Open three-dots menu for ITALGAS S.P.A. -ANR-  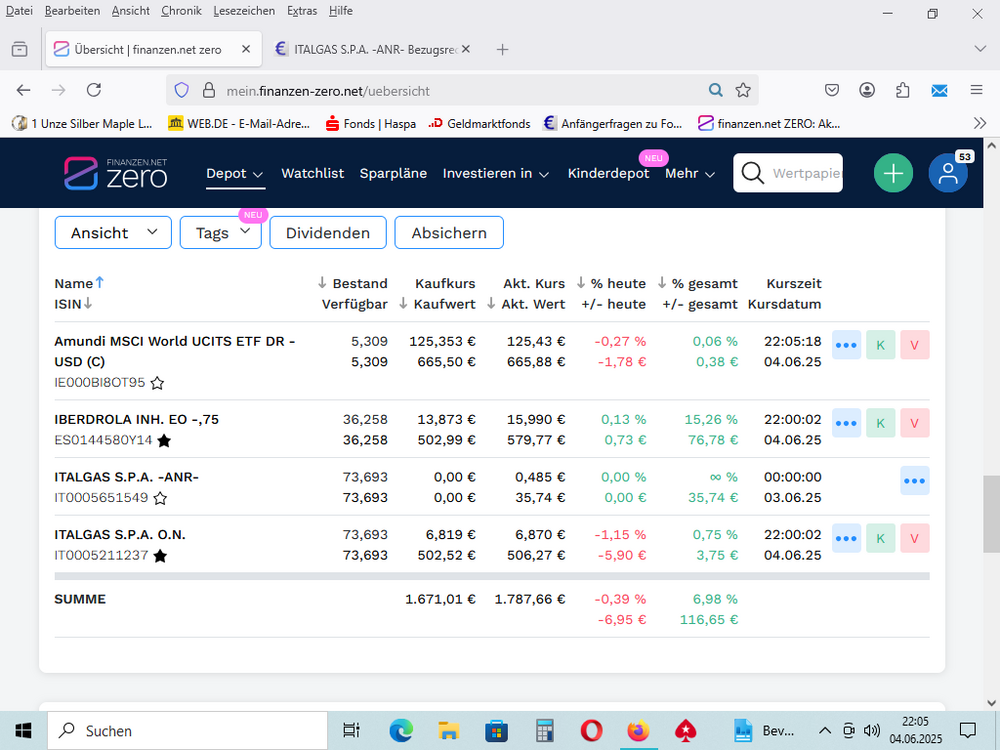[914, 481]
